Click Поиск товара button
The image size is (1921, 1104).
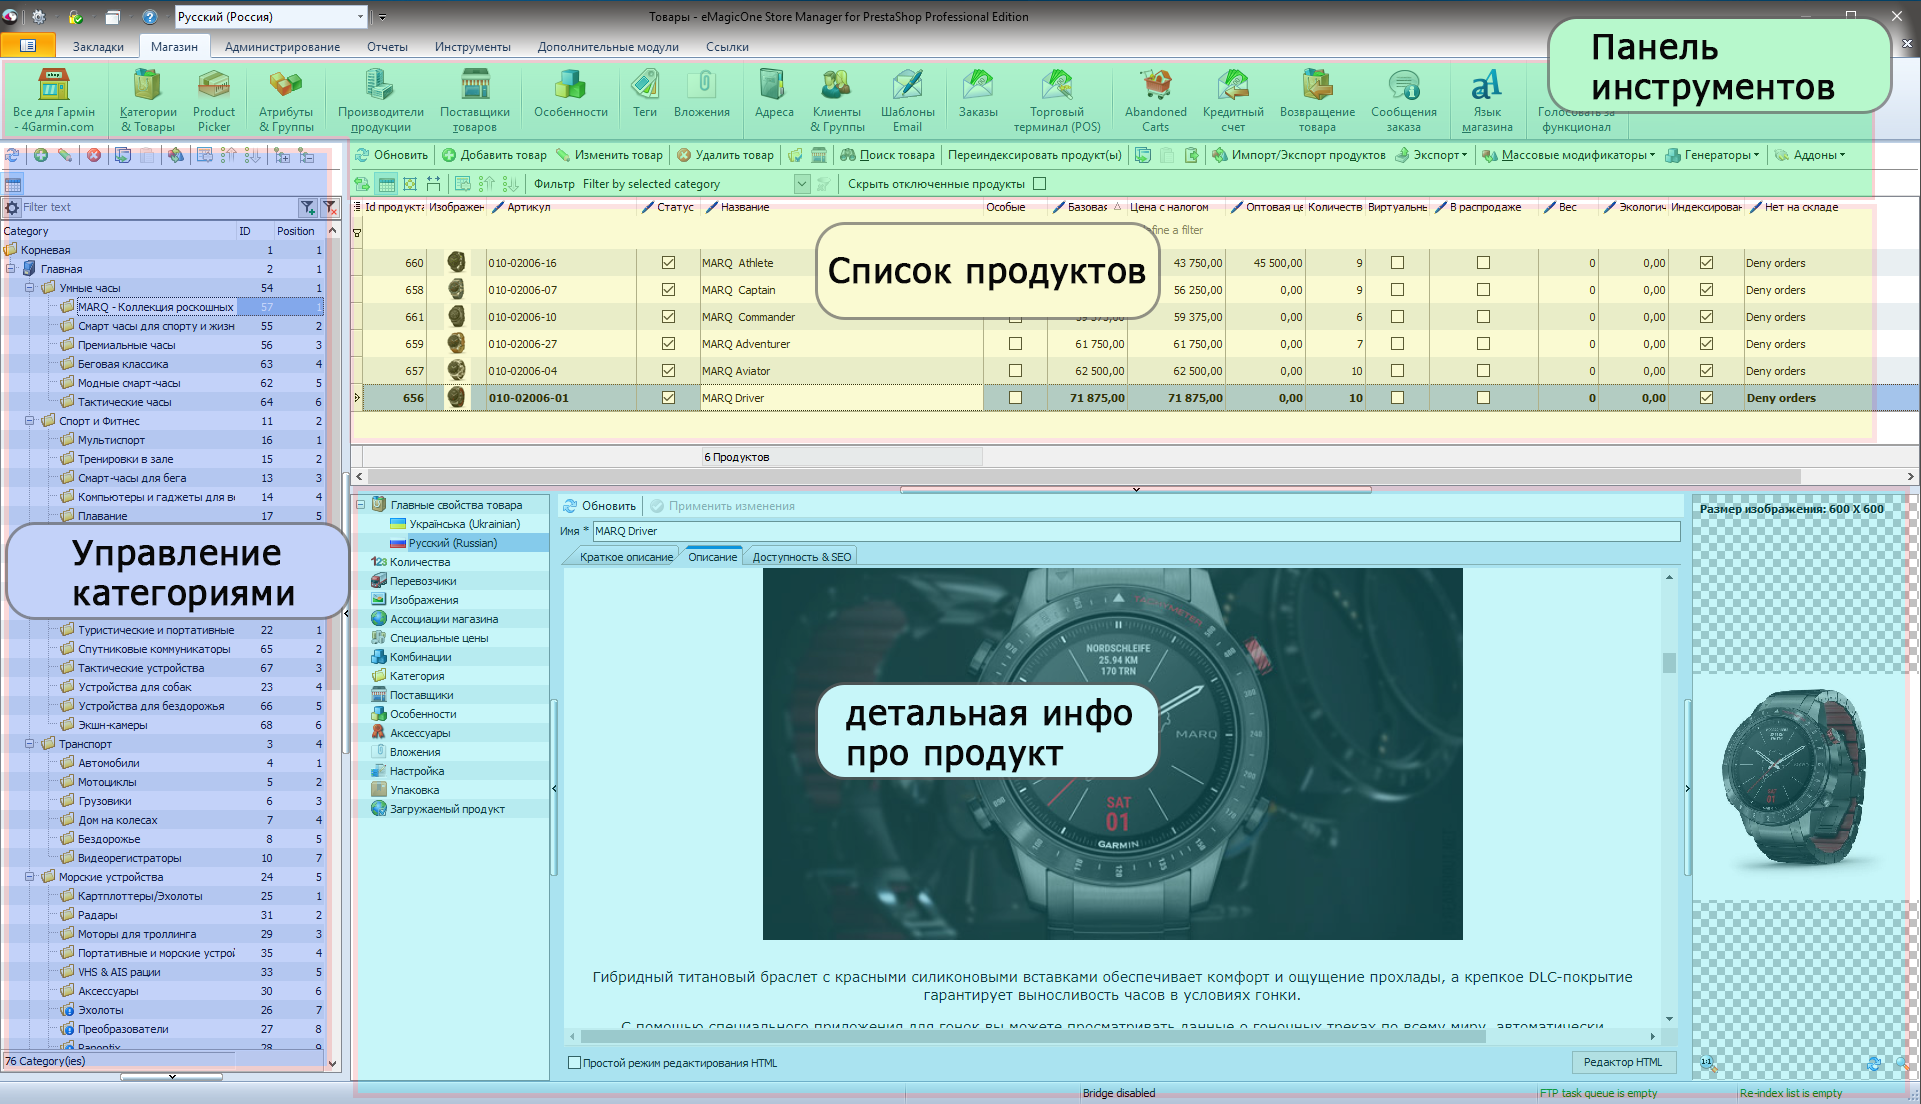click(x=887, y=155)
